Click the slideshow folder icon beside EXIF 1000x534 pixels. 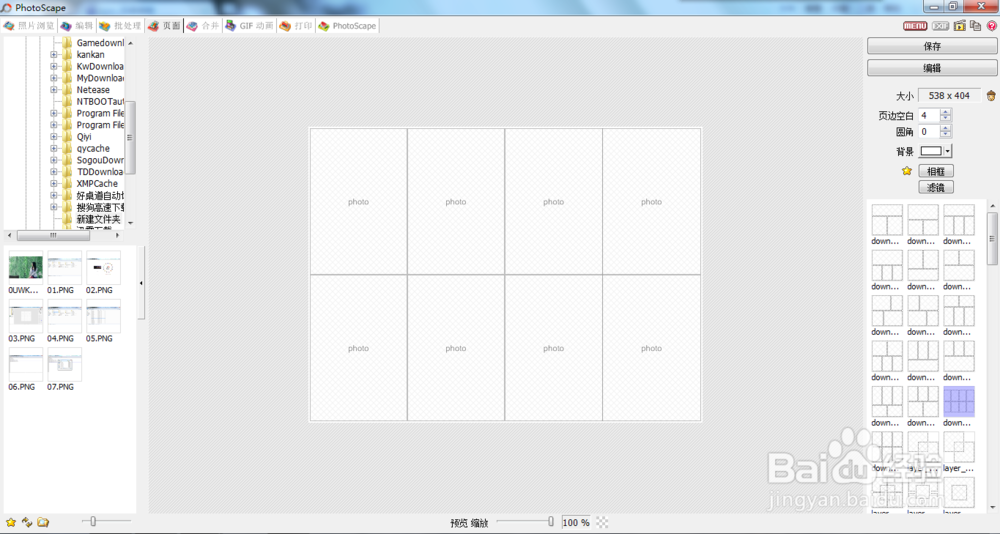pyautogui.click(x=960, y=26)
